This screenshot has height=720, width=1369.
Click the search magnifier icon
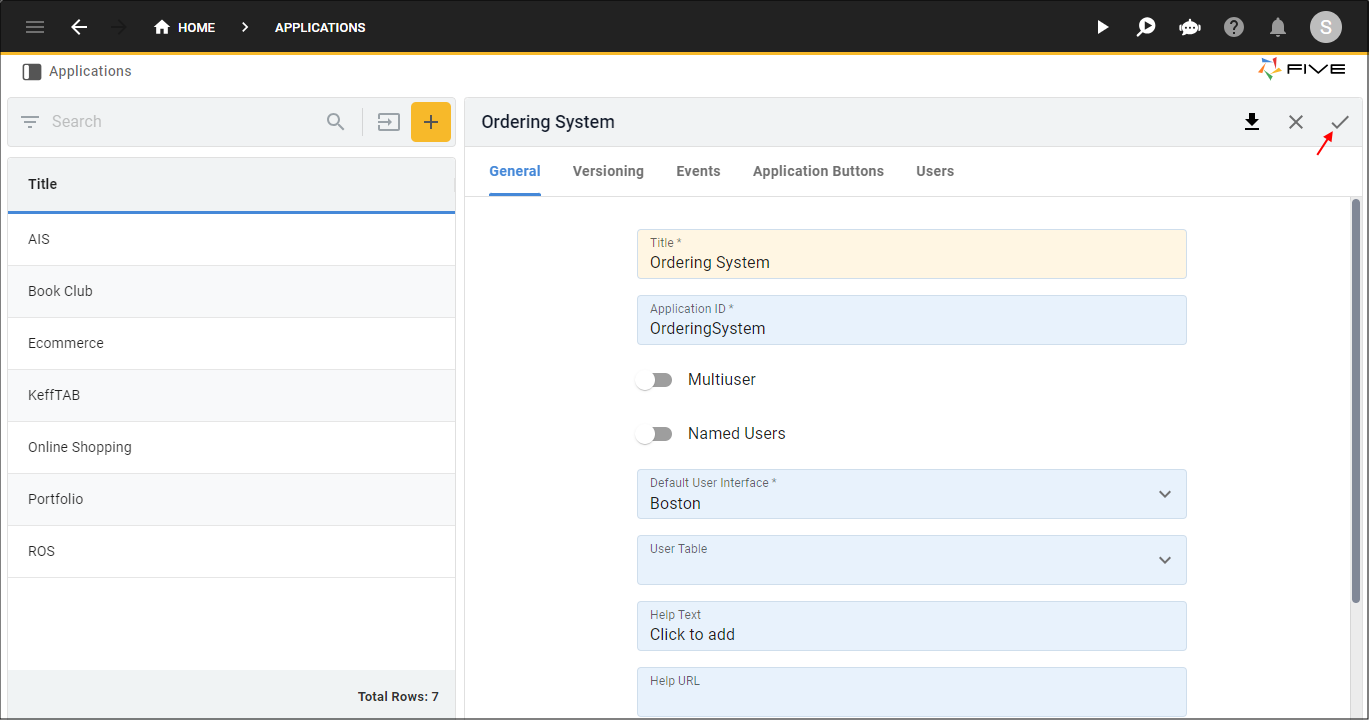(x=336, y=122)
